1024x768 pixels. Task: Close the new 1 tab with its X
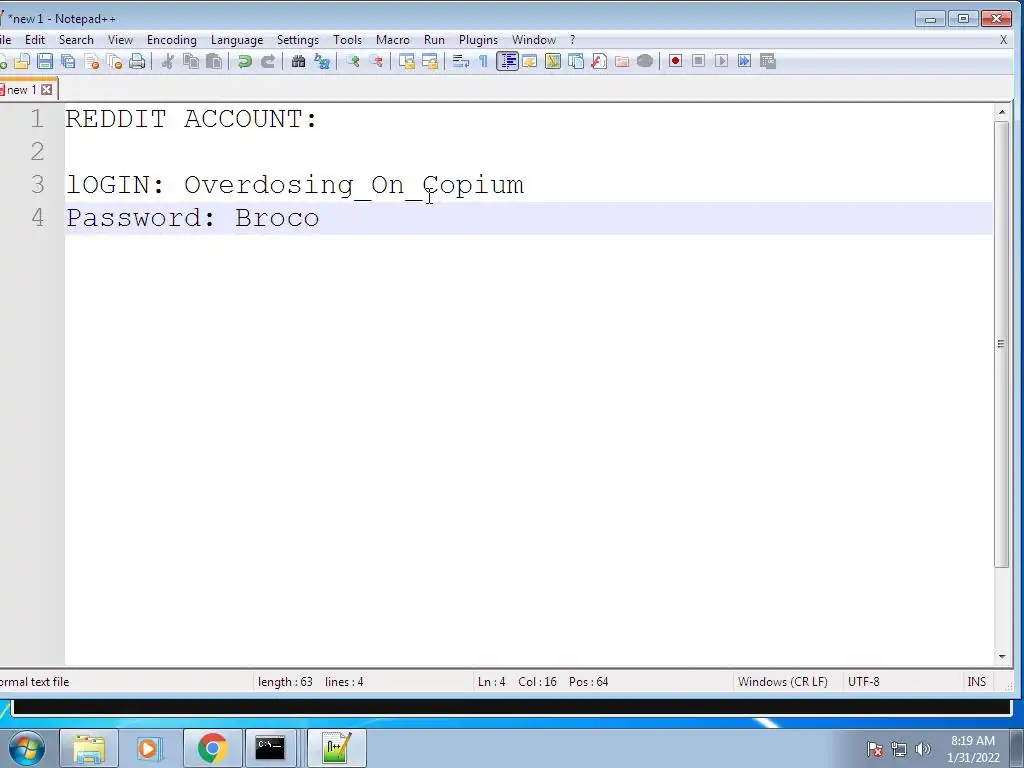[47, 89]
